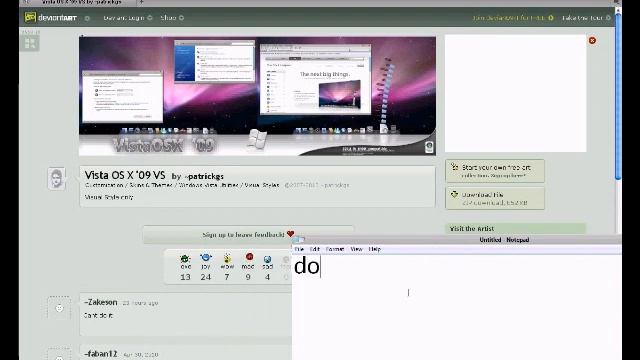Click Zakeson's comment avatar
Screen dimensions: 640x360
point(59,308)
